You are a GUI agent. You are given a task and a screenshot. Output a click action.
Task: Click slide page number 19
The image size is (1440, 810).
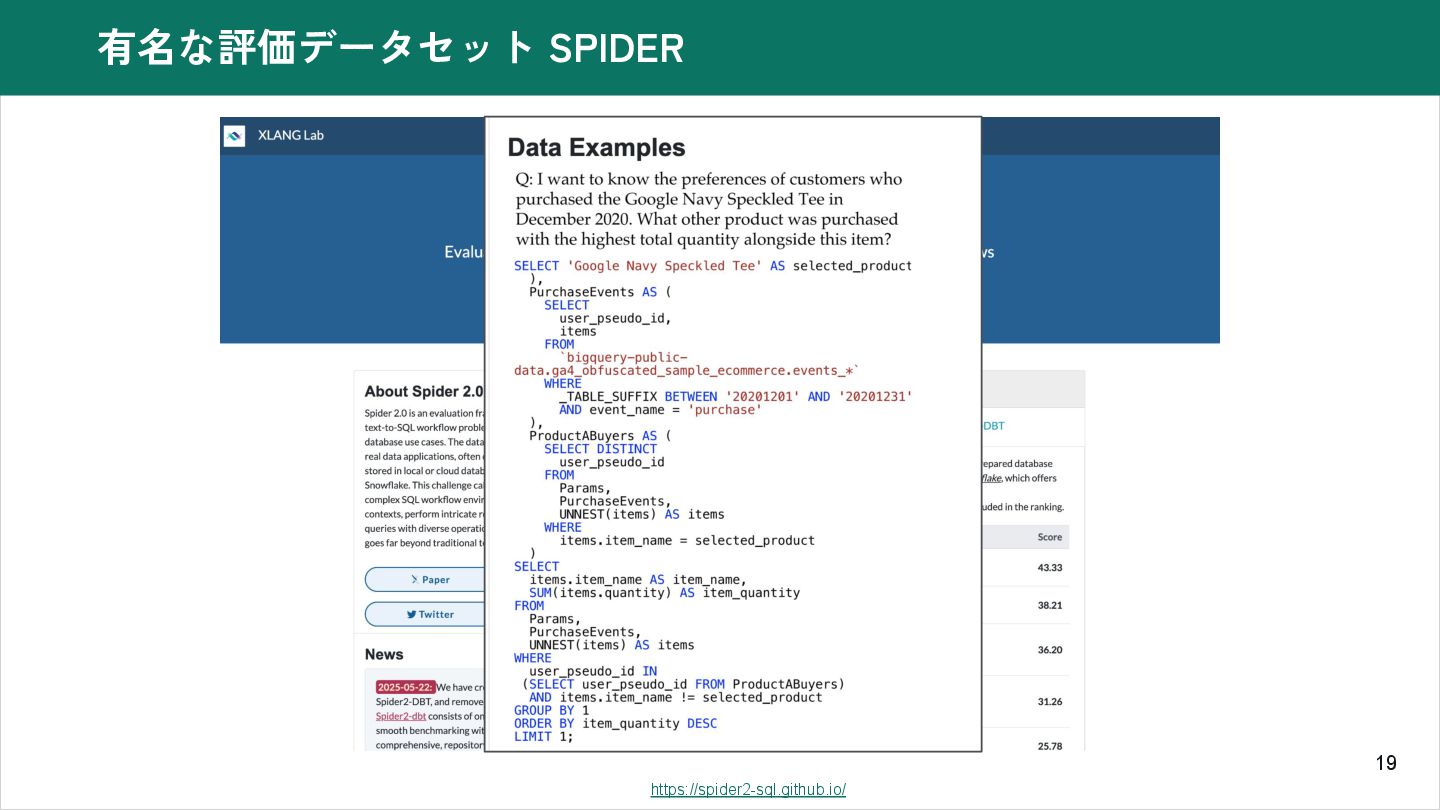(1386, 764)
